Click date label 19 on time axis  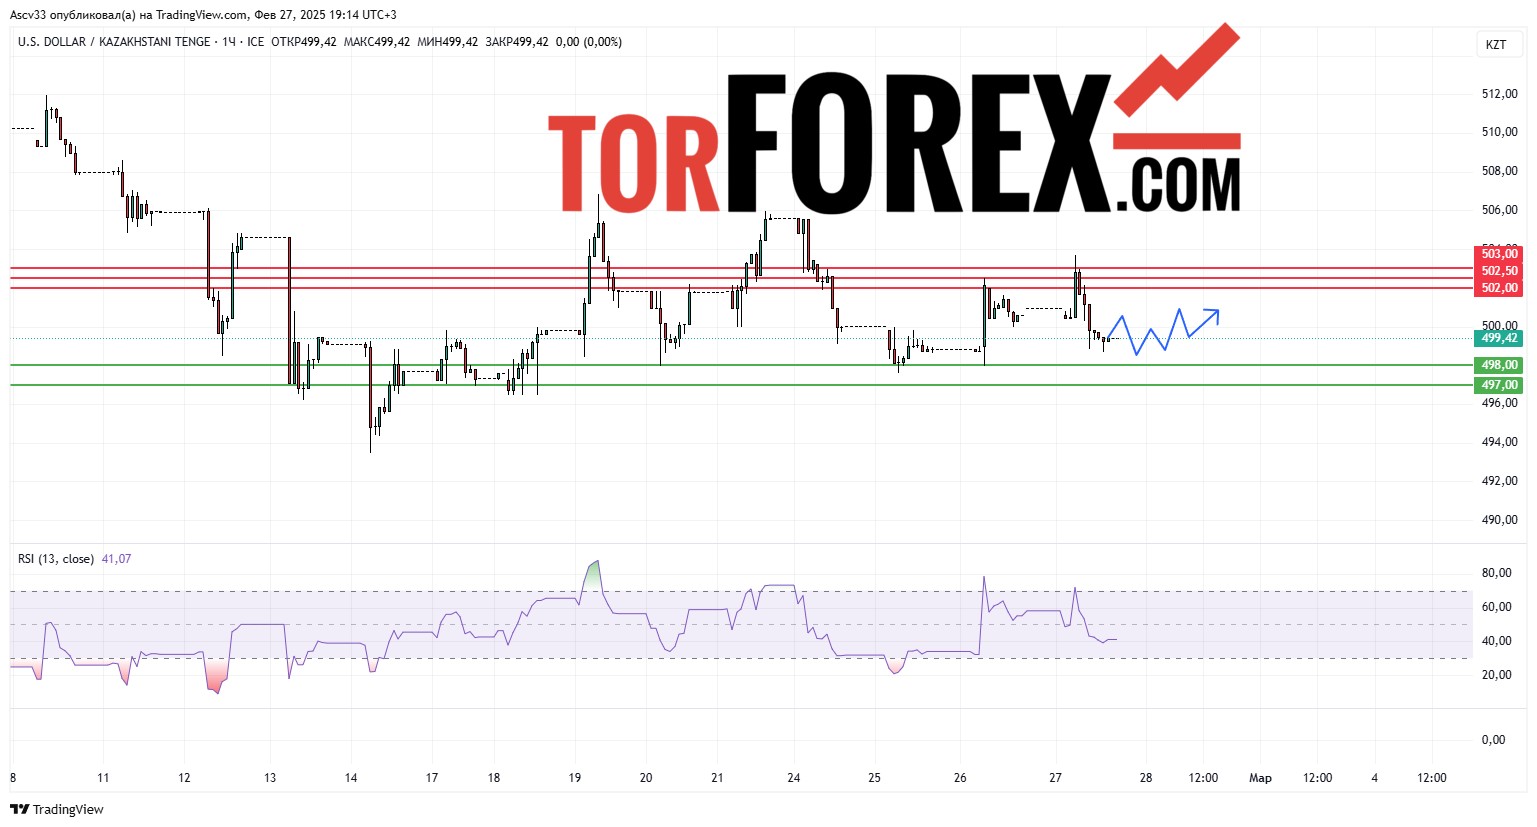[575, 778]
